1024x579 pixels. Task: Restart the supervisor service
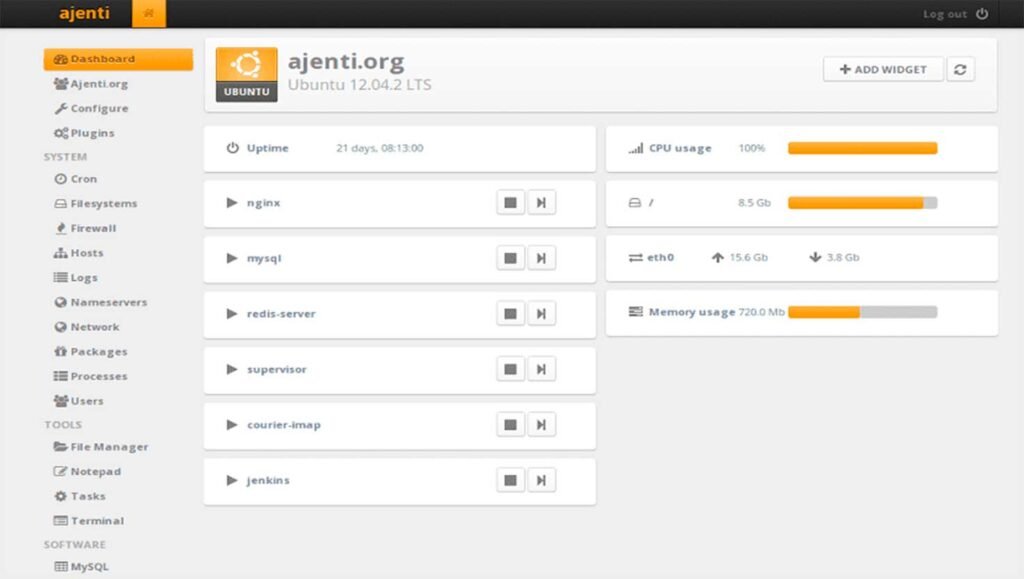point(541,369)
